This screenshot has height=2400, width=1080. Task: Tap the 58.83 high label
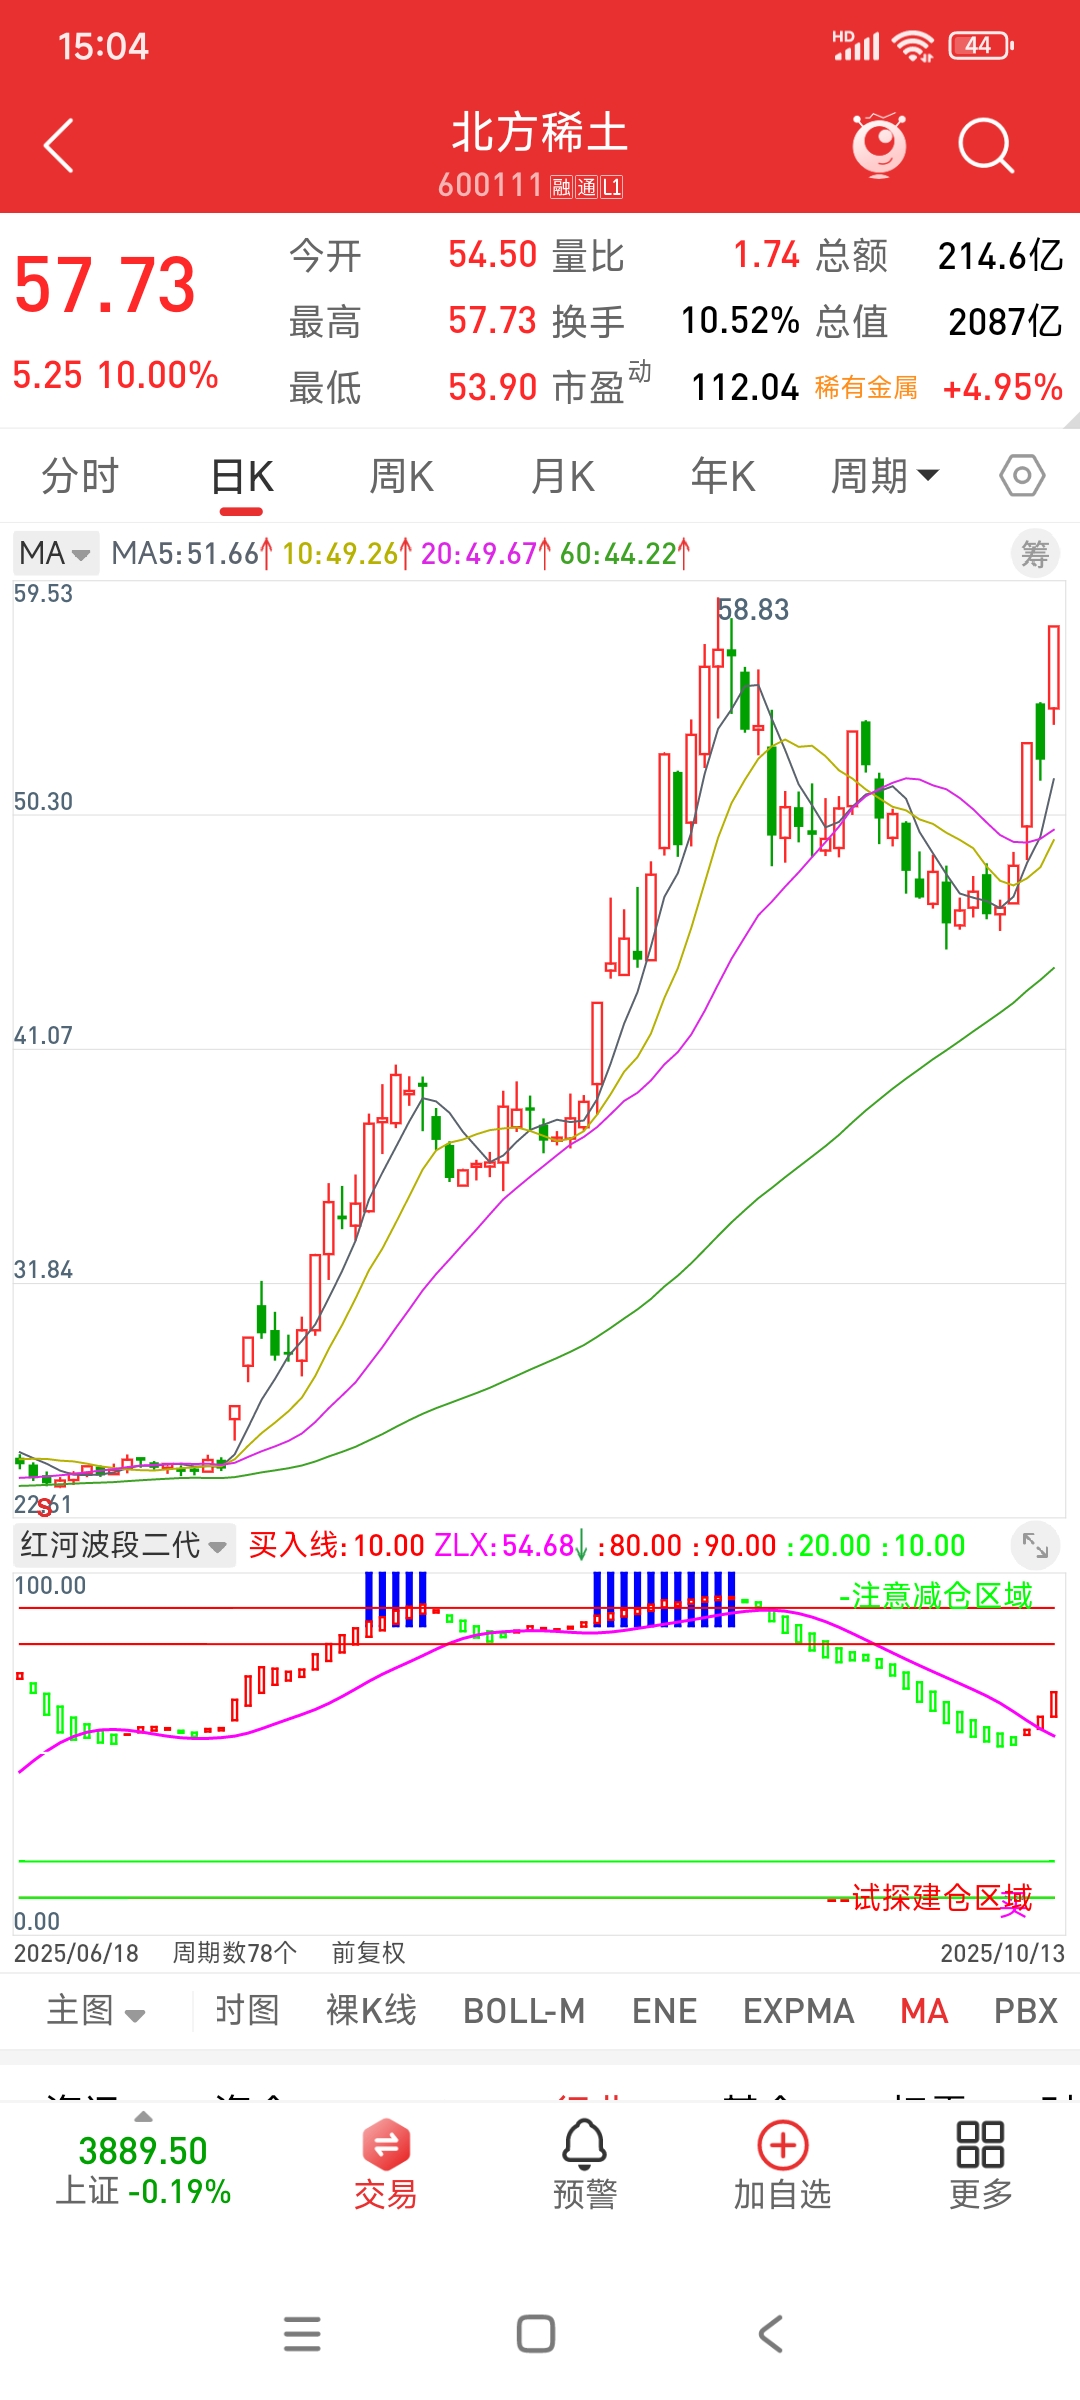point(754,609)
